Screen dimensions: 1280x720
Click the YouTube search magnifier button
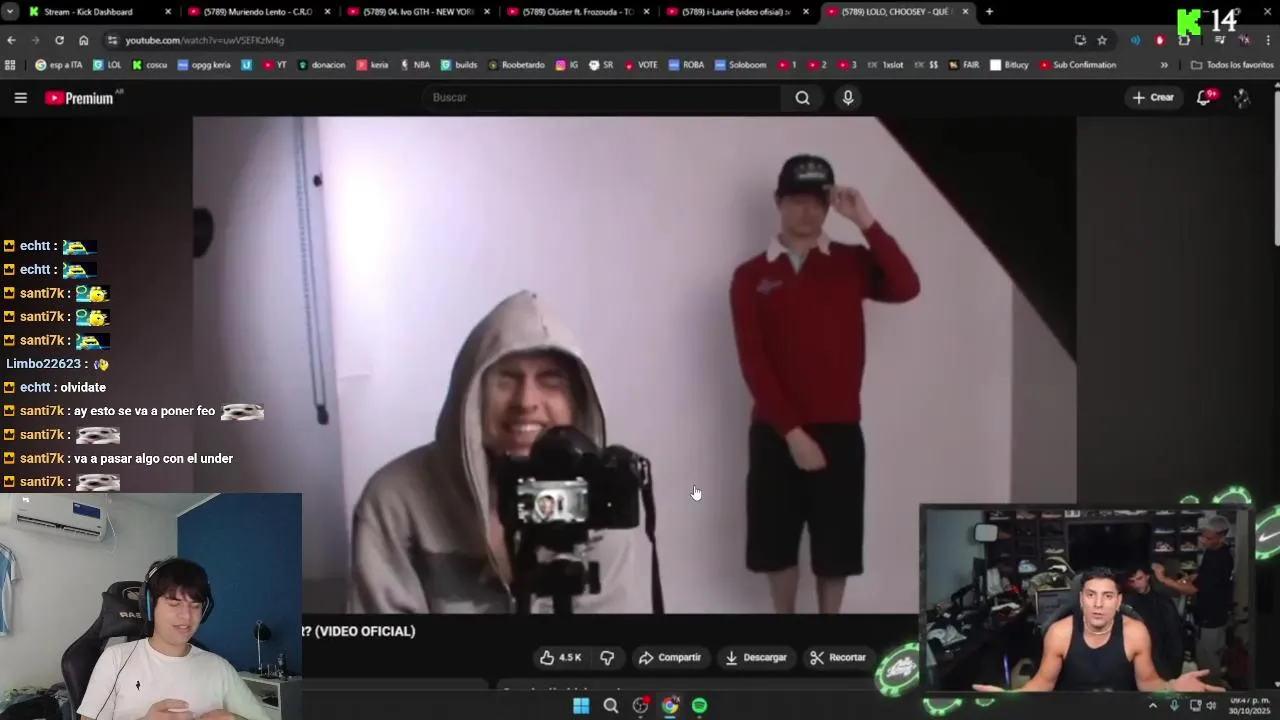(802, 97)
